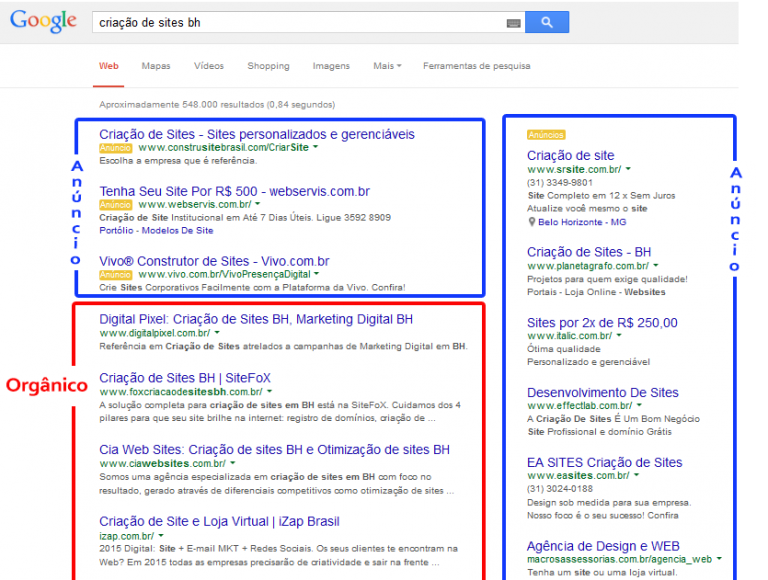The width and height of the screenshot is (768, 580).
Task: Click the phone number (31) 3024-0188
Action: pos(560,488)
